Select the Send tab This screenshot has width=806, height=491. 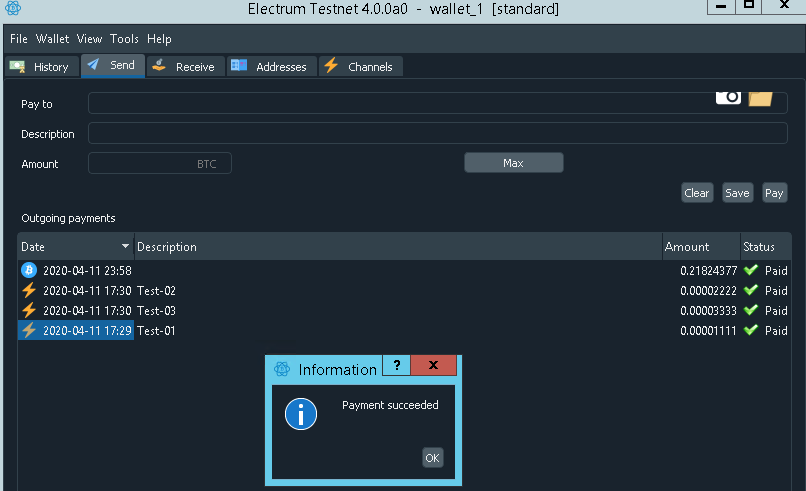[x=113, y=65]
